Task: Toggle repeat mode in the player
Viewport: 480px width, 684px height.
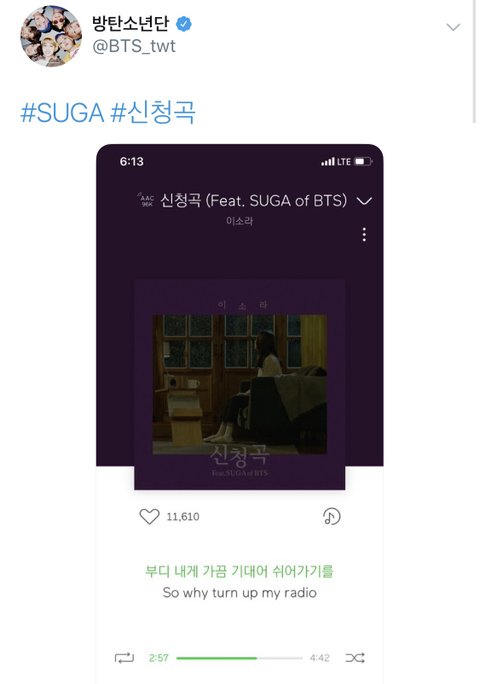Action: click(x=124, y=657)
